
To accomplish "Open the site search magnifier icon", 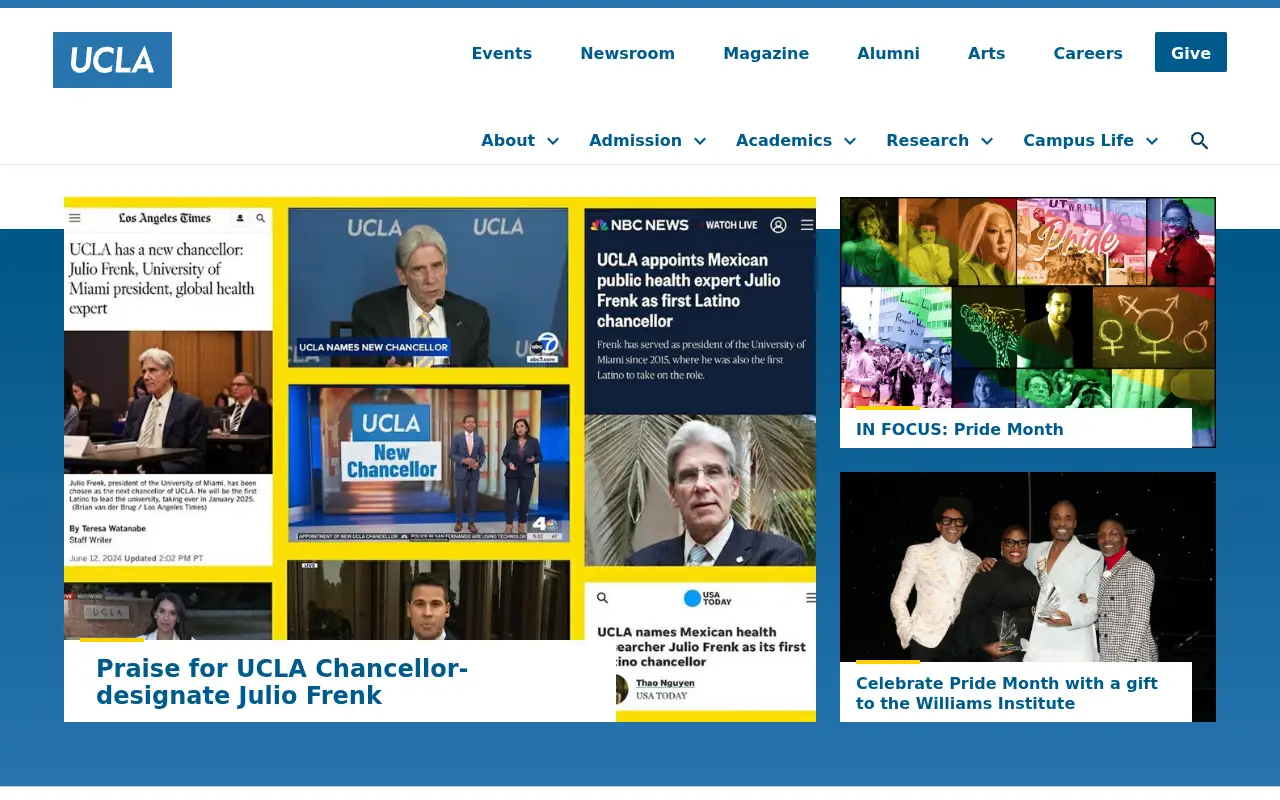I will pyautogui.click(x=1199, y=141).
